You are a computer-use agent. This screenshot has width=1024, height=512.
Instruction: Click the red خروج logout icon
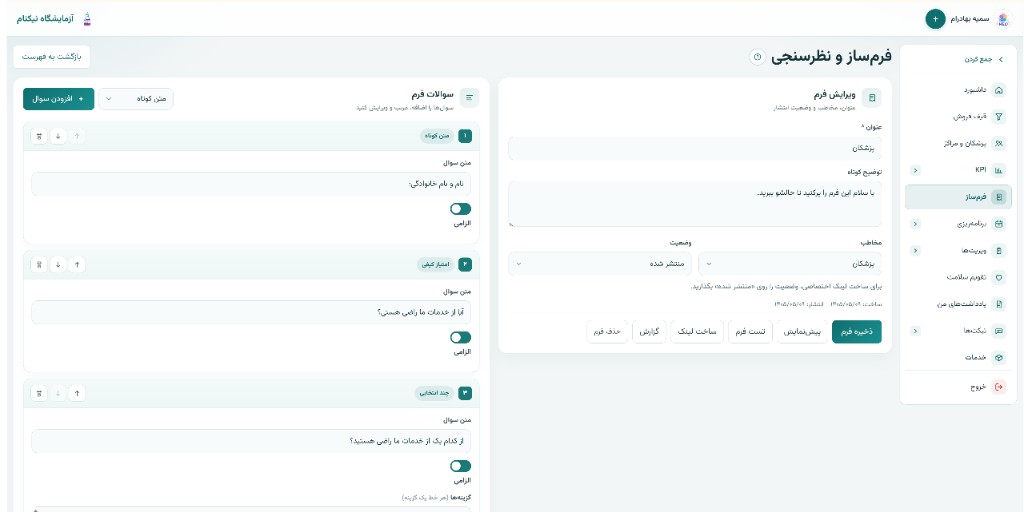[x=998, y=387]
